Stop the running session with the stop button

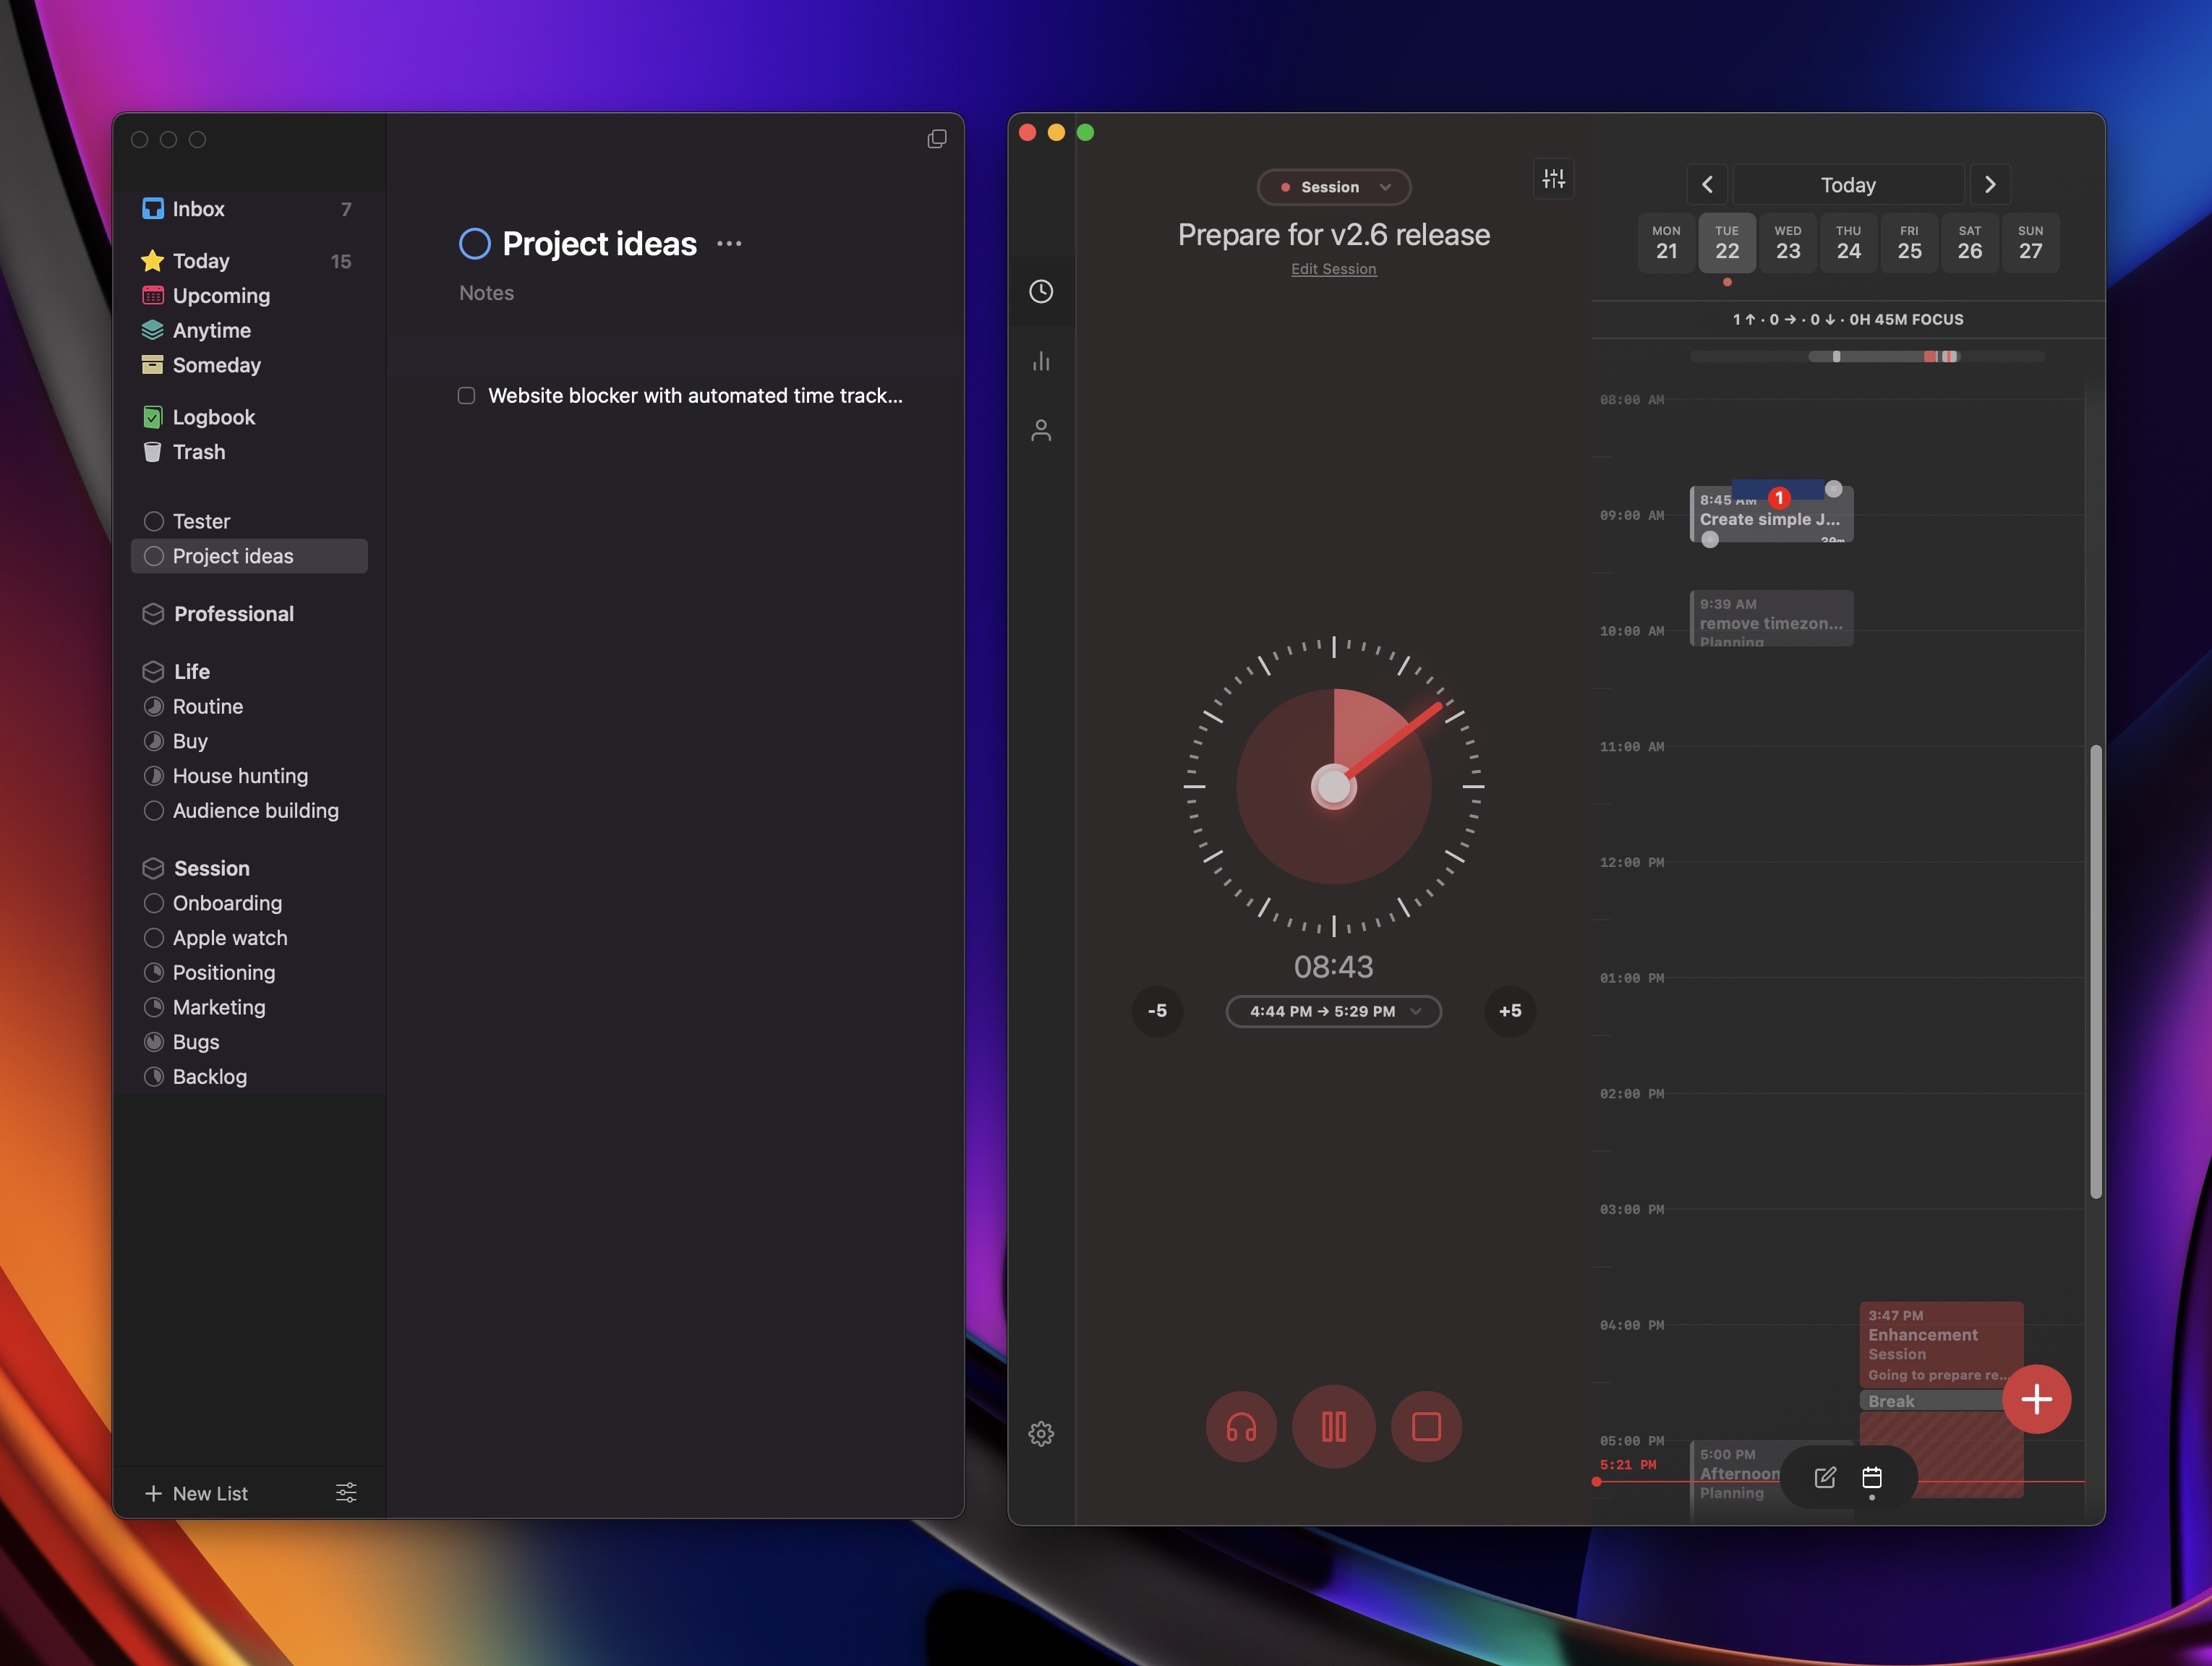click(x=1426, y=1427)
